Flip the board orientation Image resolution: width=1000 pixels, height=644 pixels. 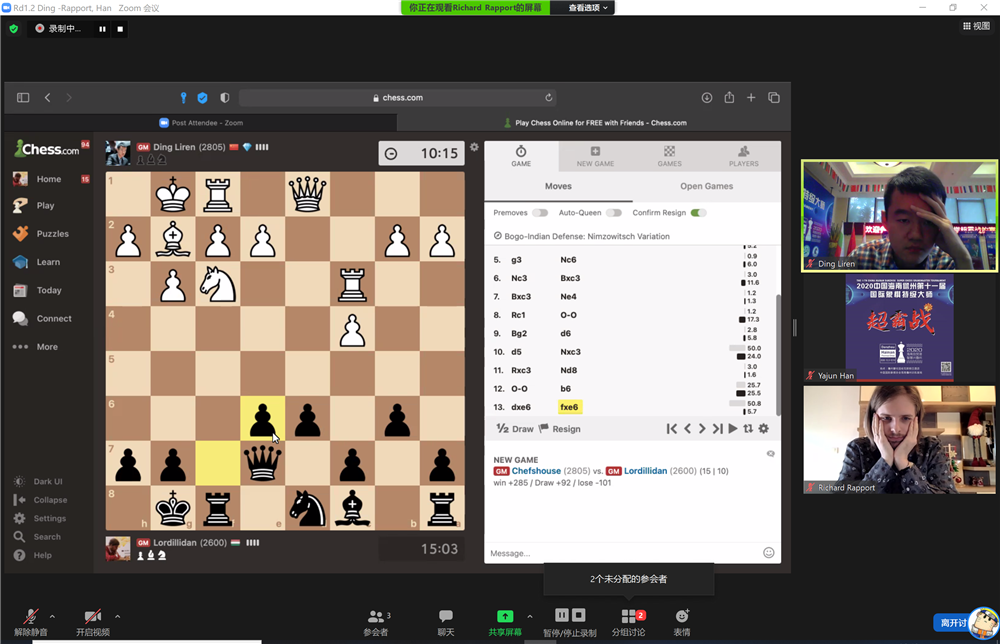click(748, 429)
